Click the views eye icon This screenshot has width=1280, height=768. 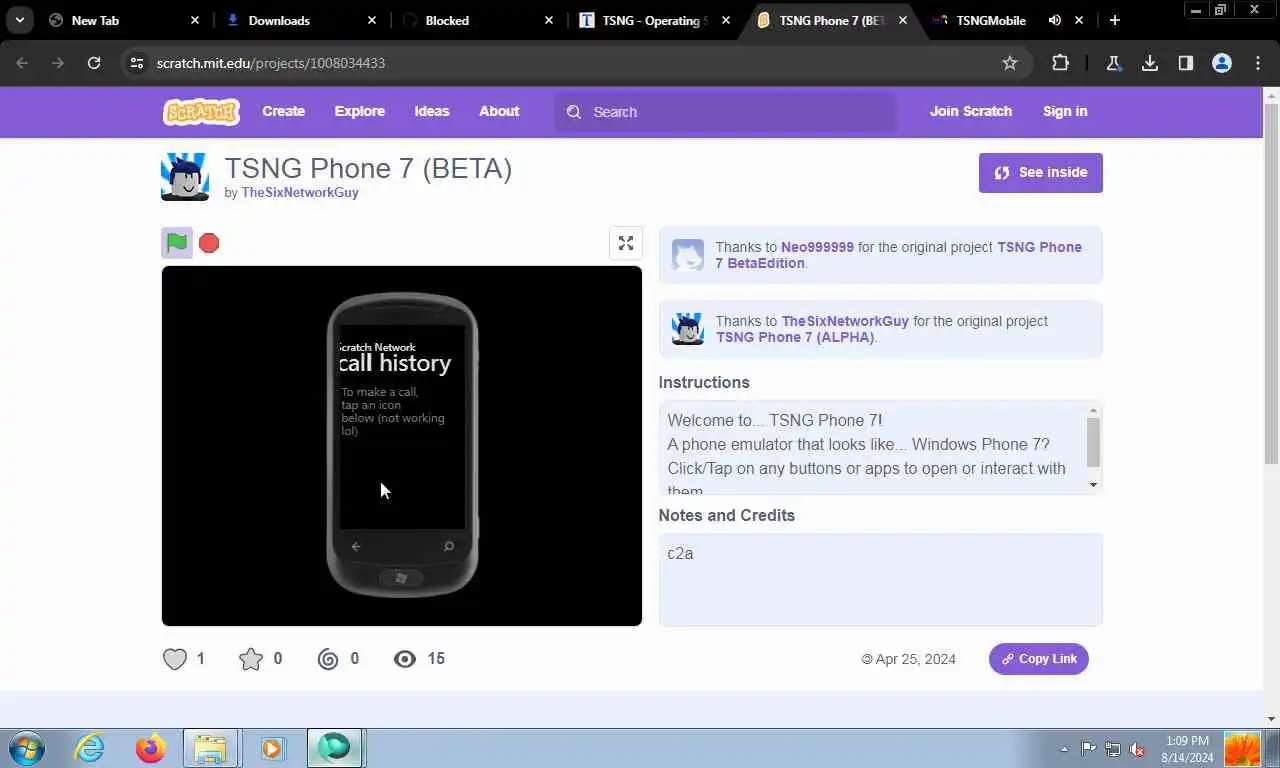pos(405,659)
